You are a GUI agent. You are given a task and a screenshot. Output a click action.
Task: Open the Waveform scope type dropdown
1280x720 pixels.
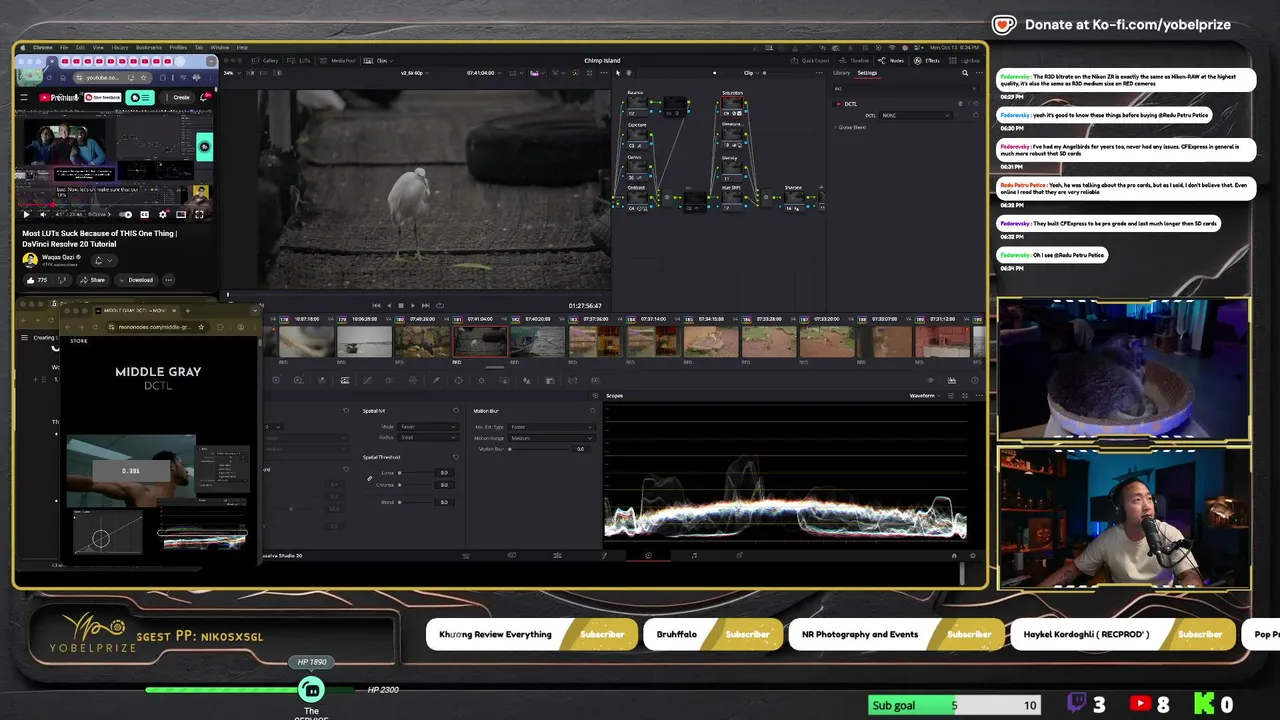(925, 396)
